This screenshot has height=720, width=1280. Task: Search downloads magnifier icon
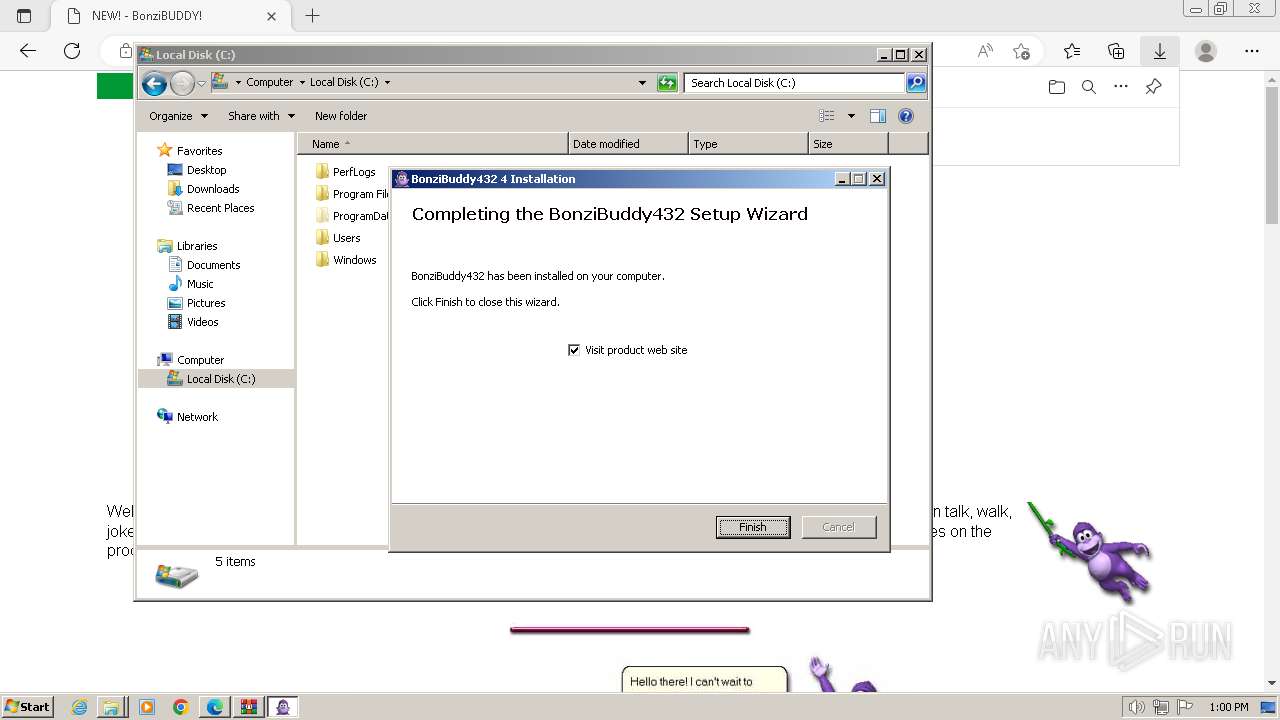coord(1089,87)
